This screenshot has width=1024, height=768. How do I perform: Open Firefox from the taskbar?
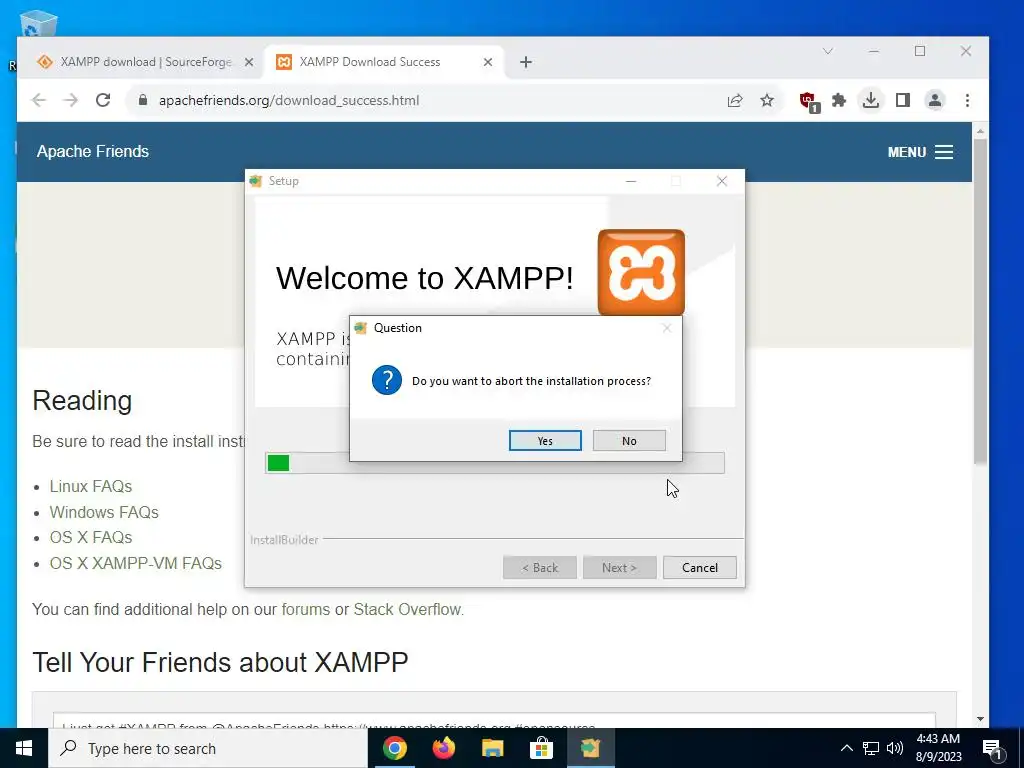(x=443, y=748)
